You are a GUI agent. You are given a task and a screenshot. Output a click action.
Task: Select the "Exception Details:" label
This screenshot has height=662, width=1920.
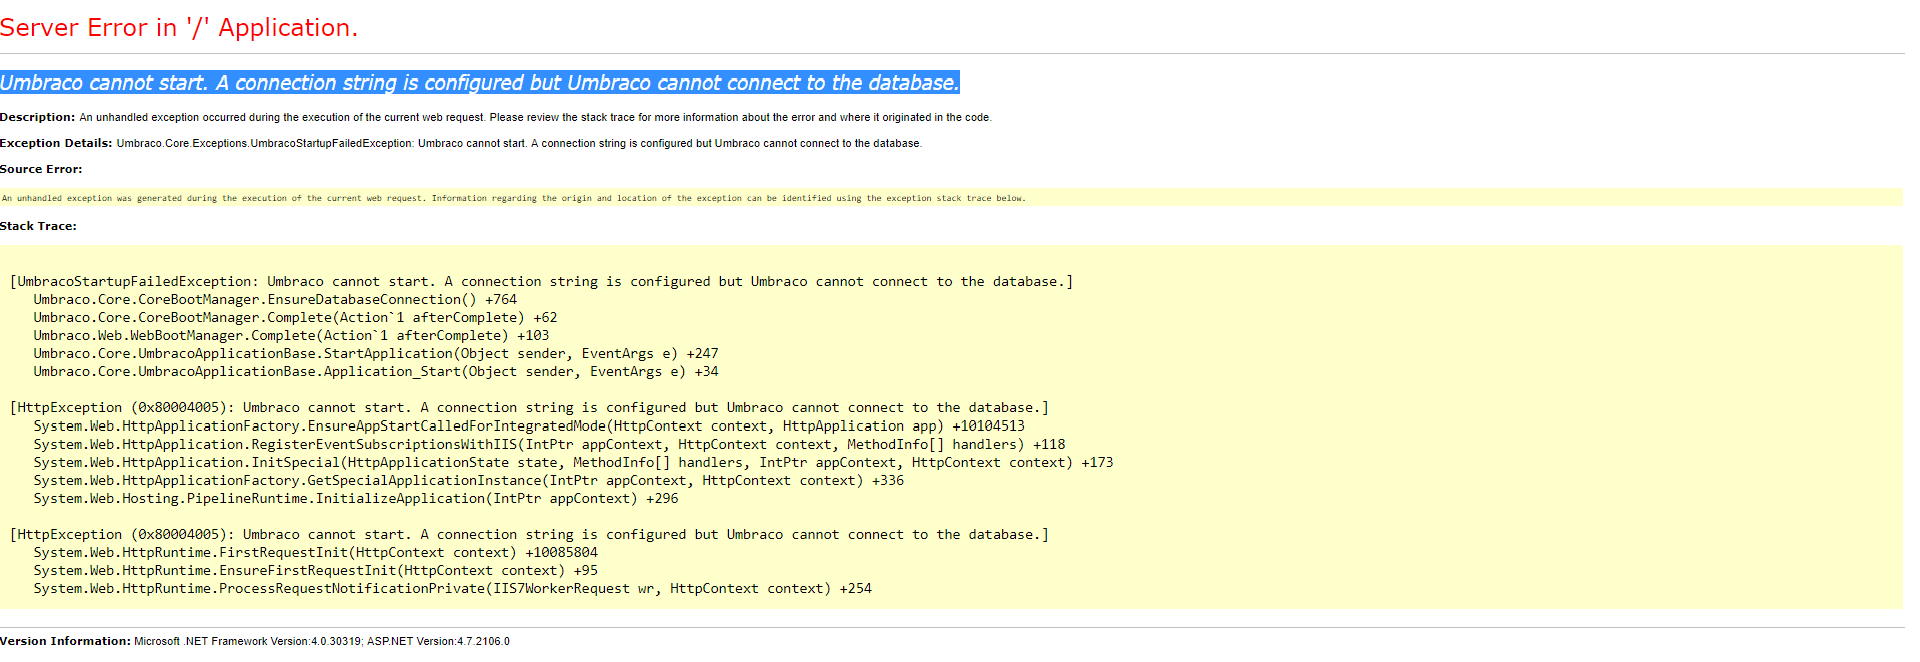56,143
